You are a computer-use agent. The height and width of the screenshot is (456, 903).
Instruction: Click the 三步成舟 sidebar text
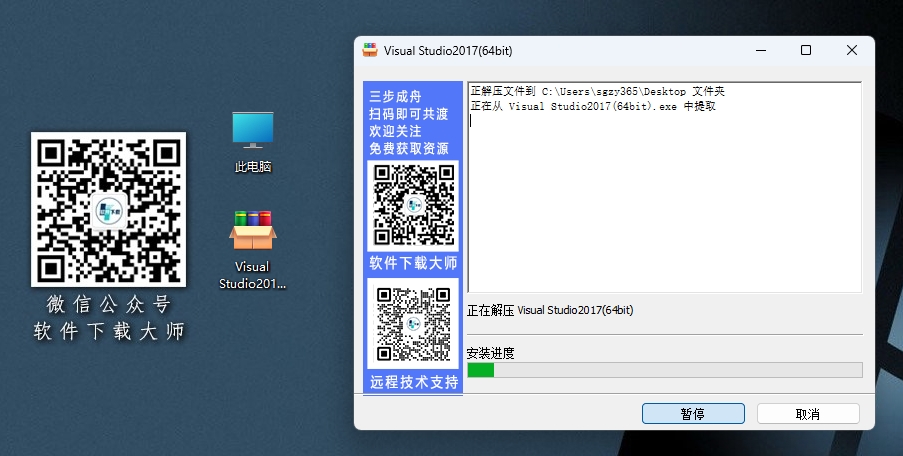pos(395,96)
